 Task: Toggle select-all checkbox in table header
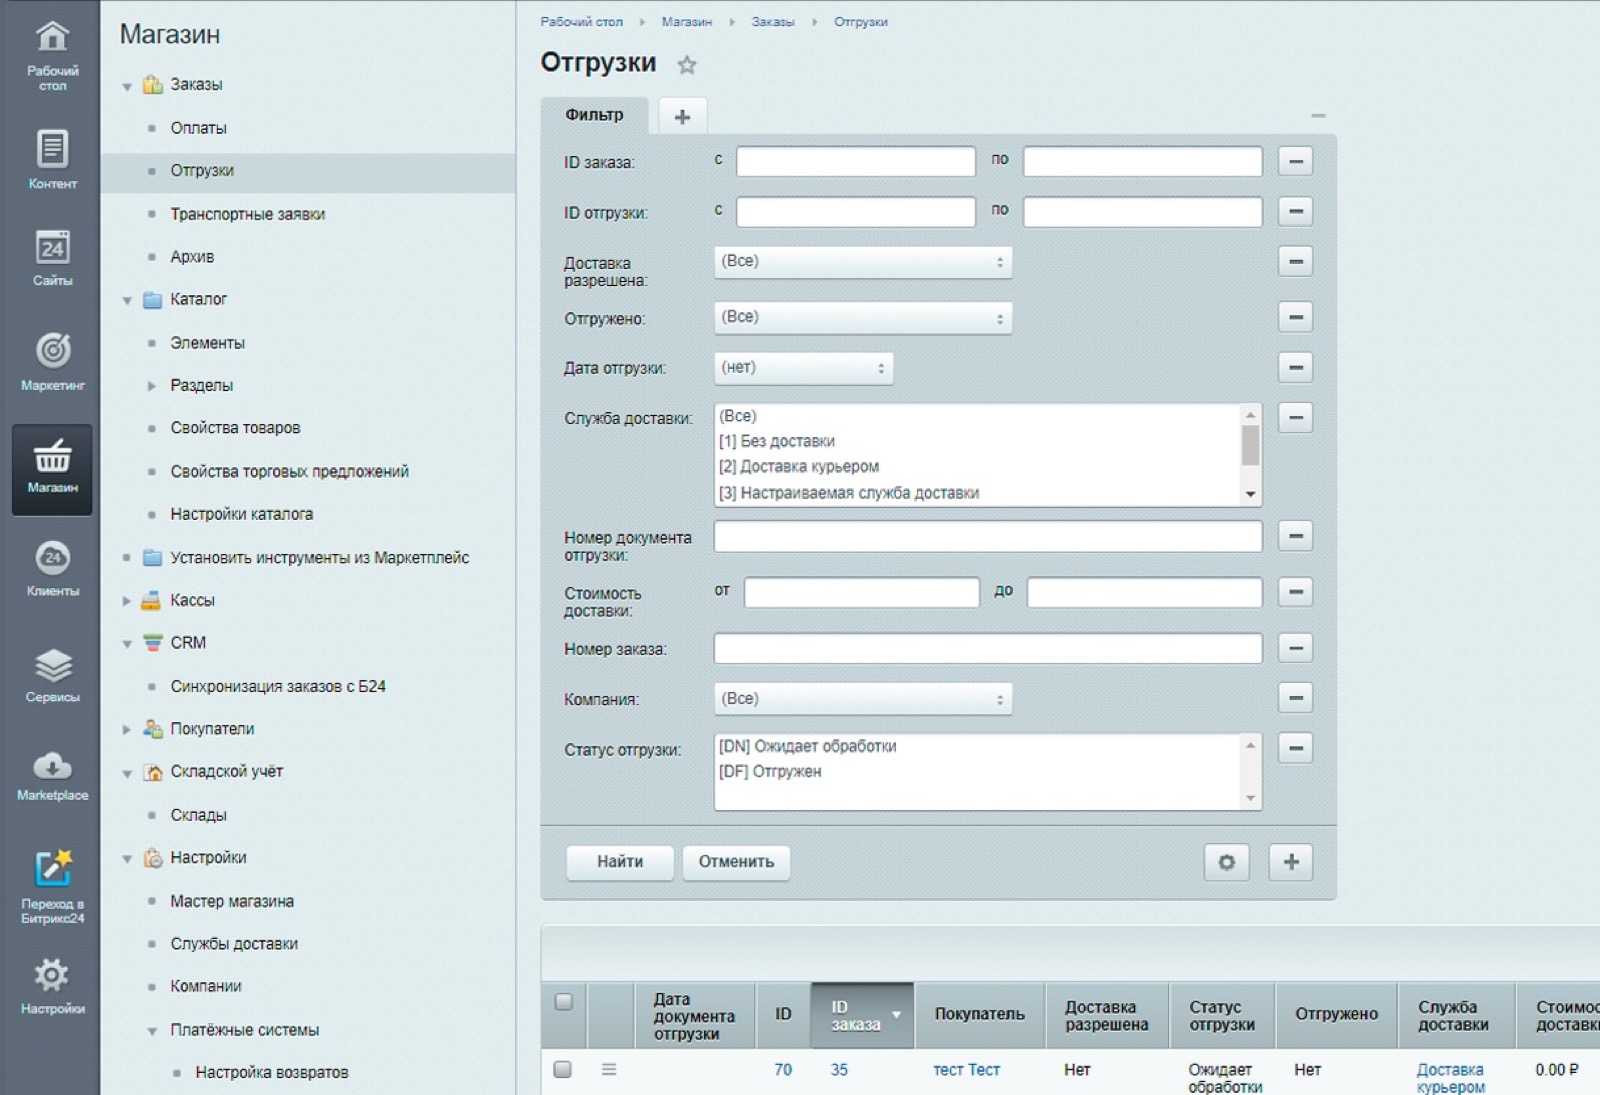point(564,1002)
